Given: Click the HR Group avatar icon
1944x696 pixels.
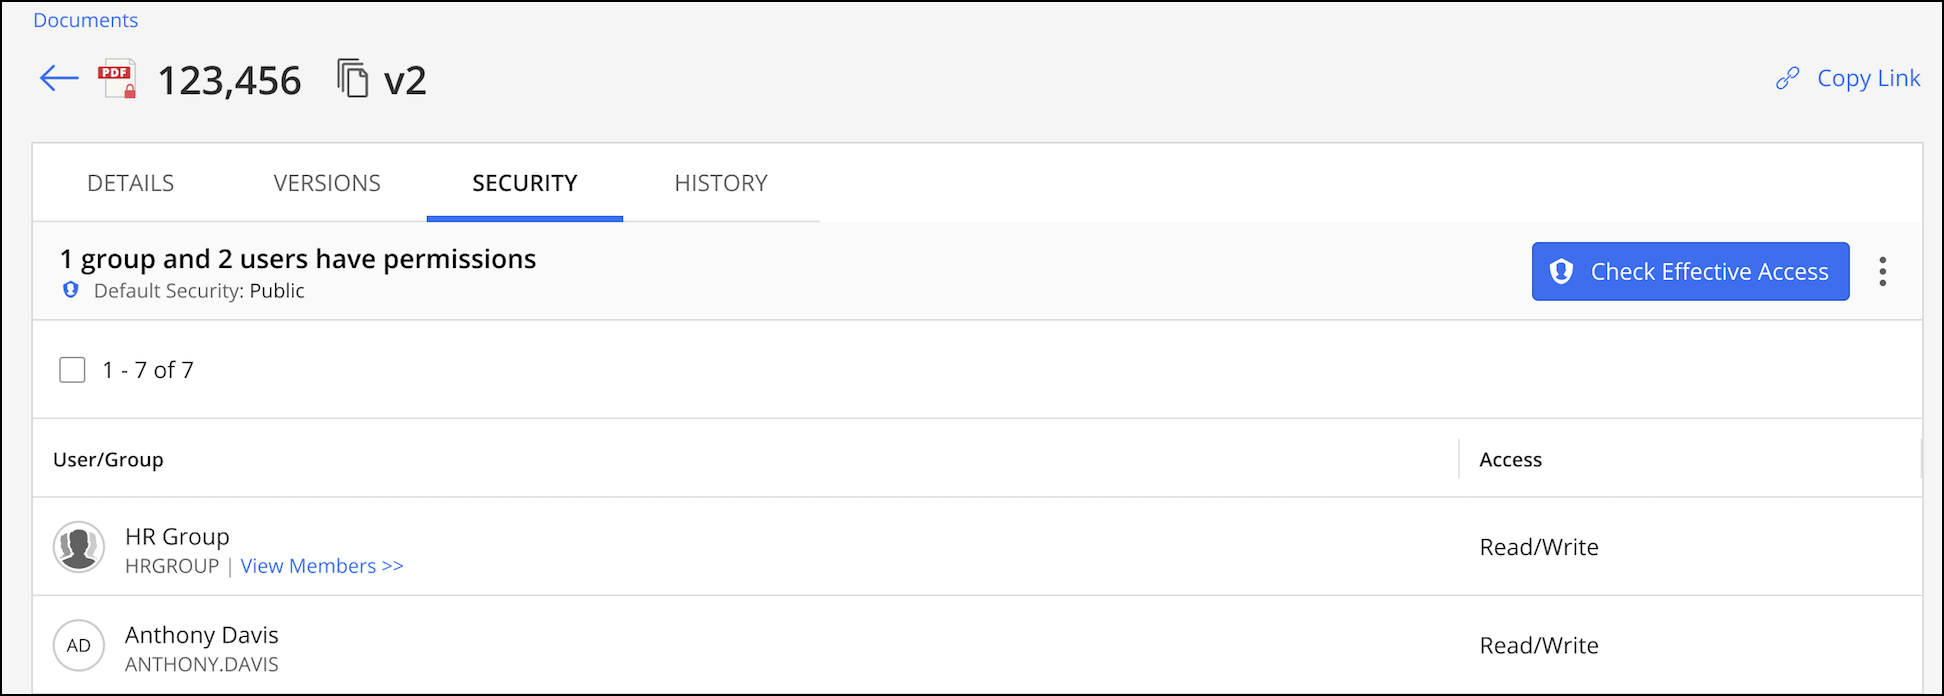Looking at the screenshot, I should pos(79,547).
